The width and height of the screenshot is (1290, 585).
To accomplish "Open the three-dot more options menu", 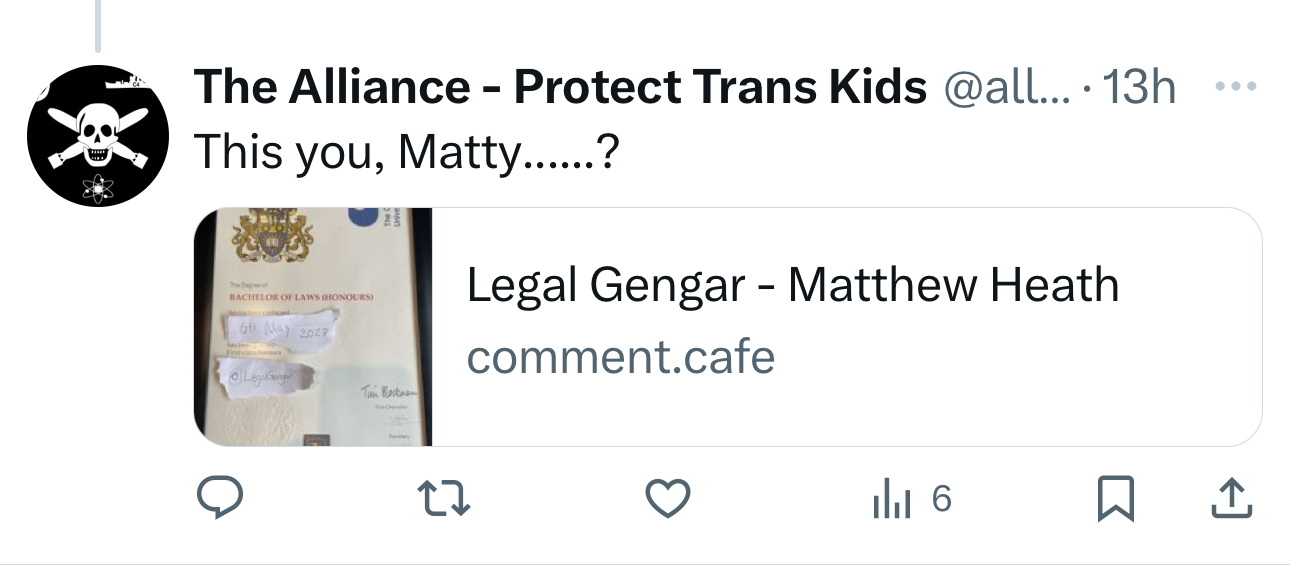I will point(1233,87).
